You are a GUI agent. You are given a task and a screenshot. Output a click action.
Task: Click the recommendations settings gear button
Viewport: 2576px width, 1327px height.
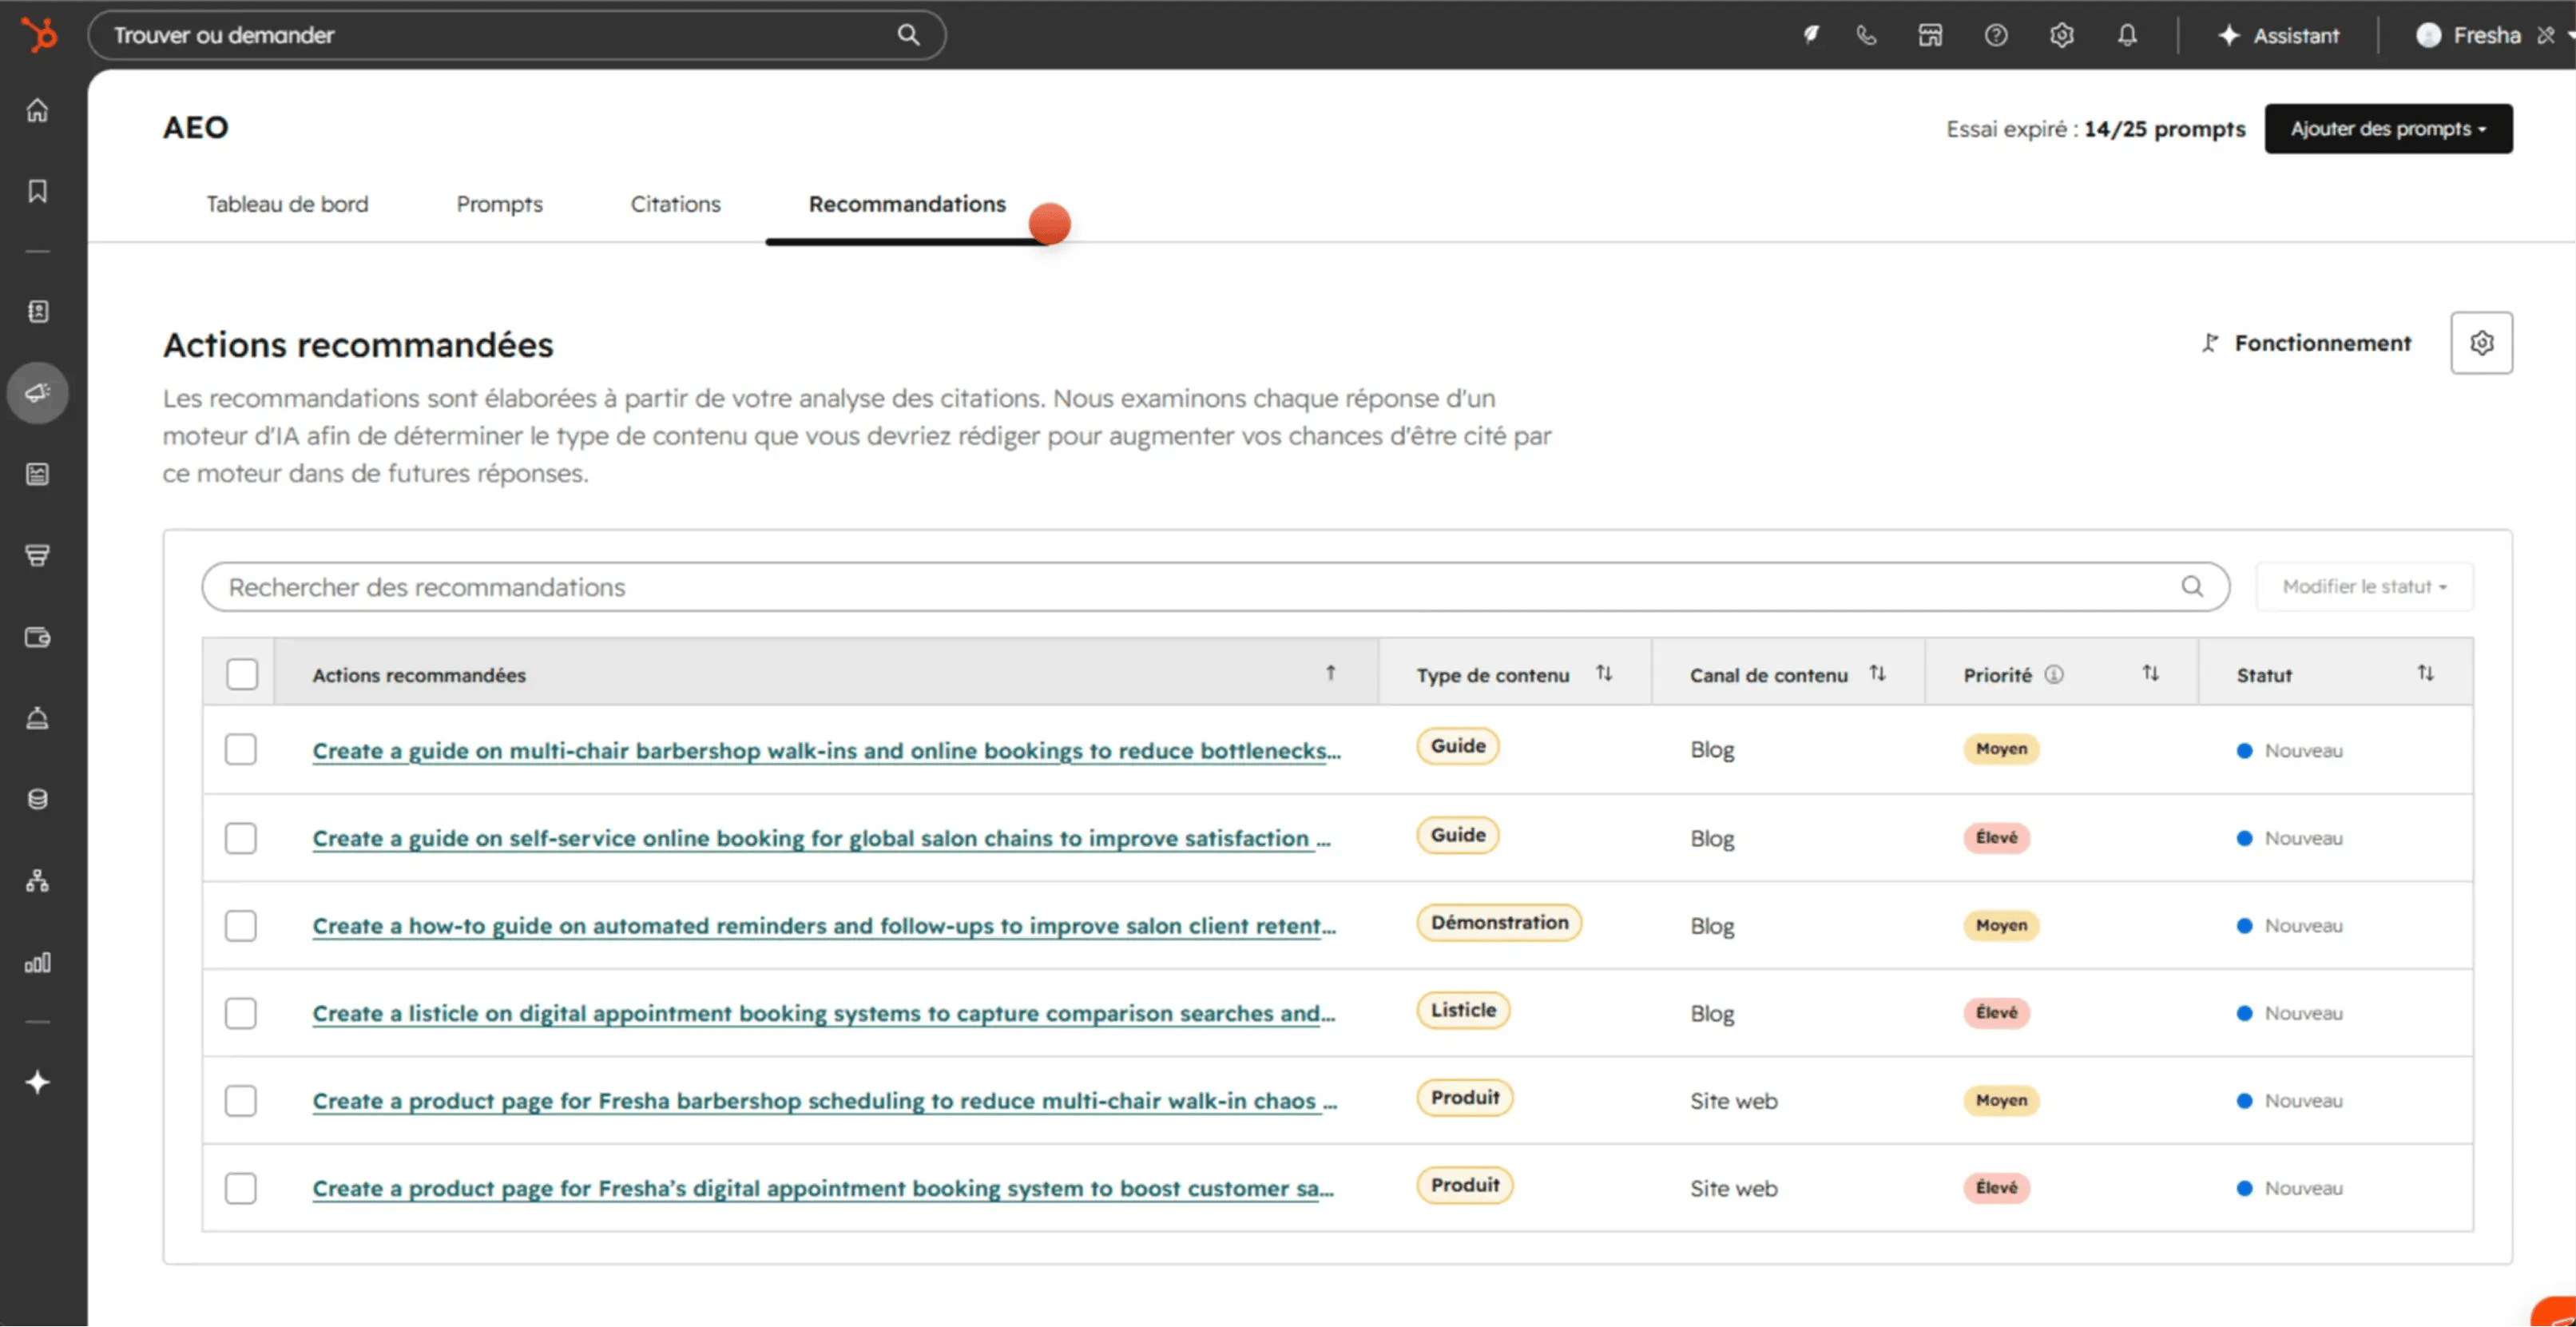pos(2481,343)
